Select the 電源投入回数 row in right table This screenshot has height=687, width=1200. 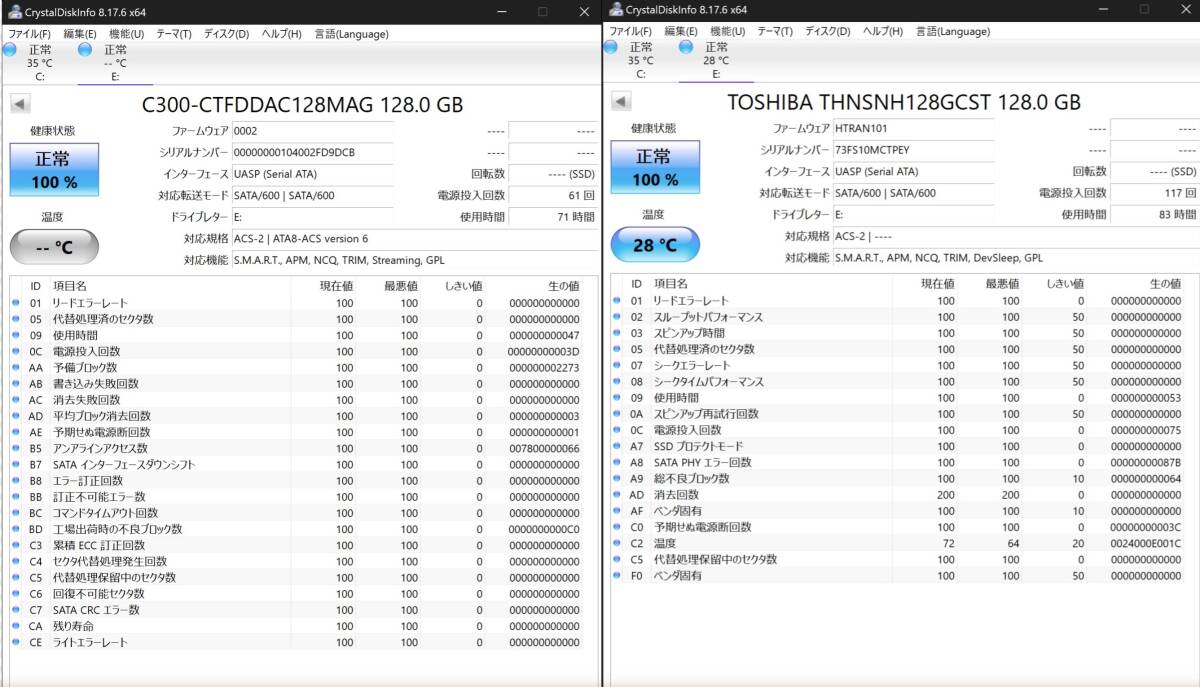[x=900, y=430]
